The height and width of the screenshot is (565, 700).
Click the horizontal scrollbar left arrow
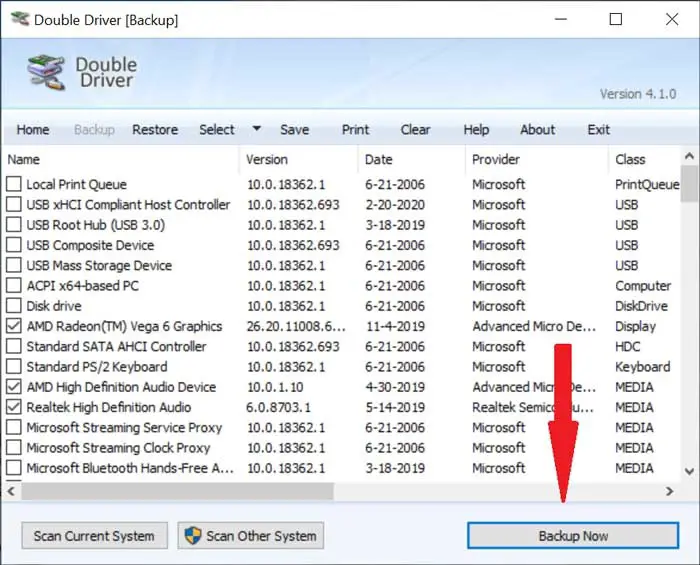[12, 491]
